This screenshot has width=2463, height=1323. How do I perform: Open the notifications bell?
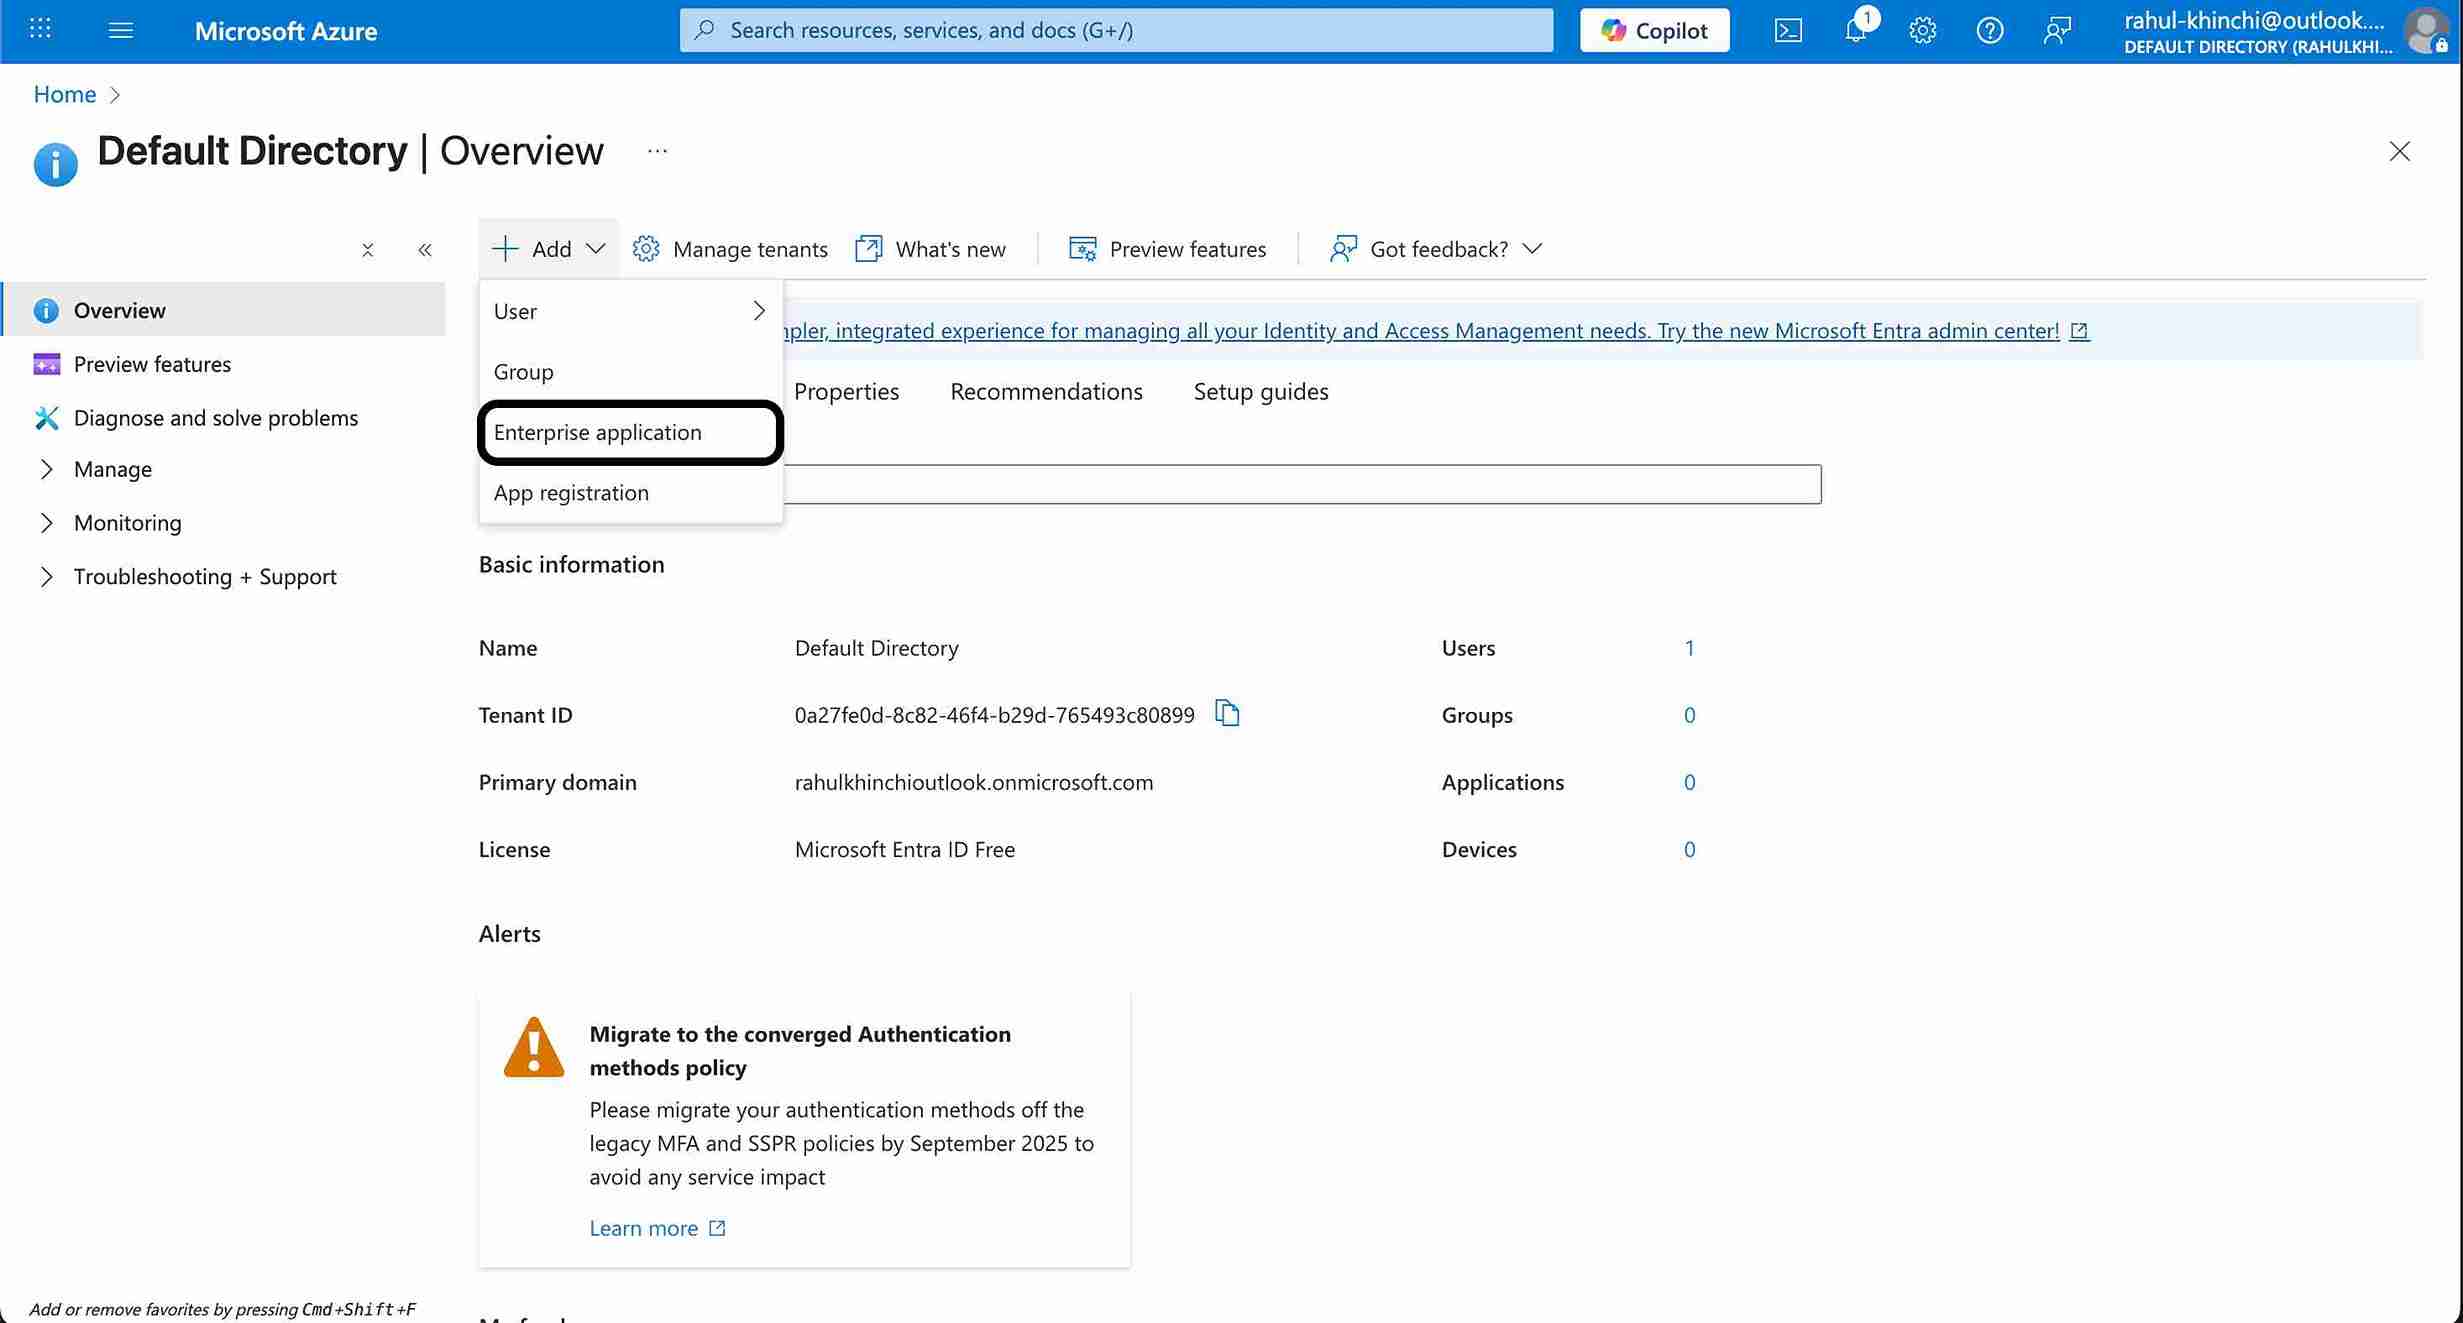tap(1855, 30)
